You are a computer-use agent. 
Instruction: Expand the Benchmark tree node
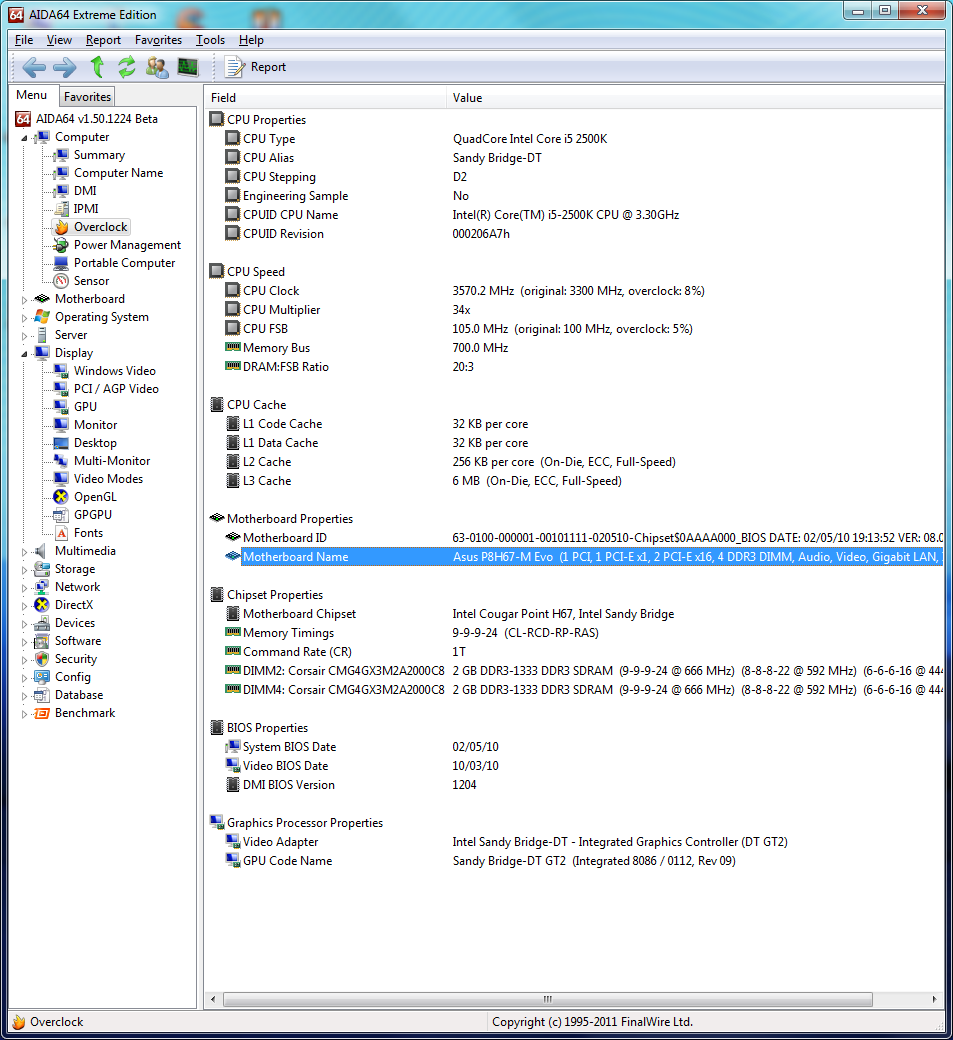[25, 714]
